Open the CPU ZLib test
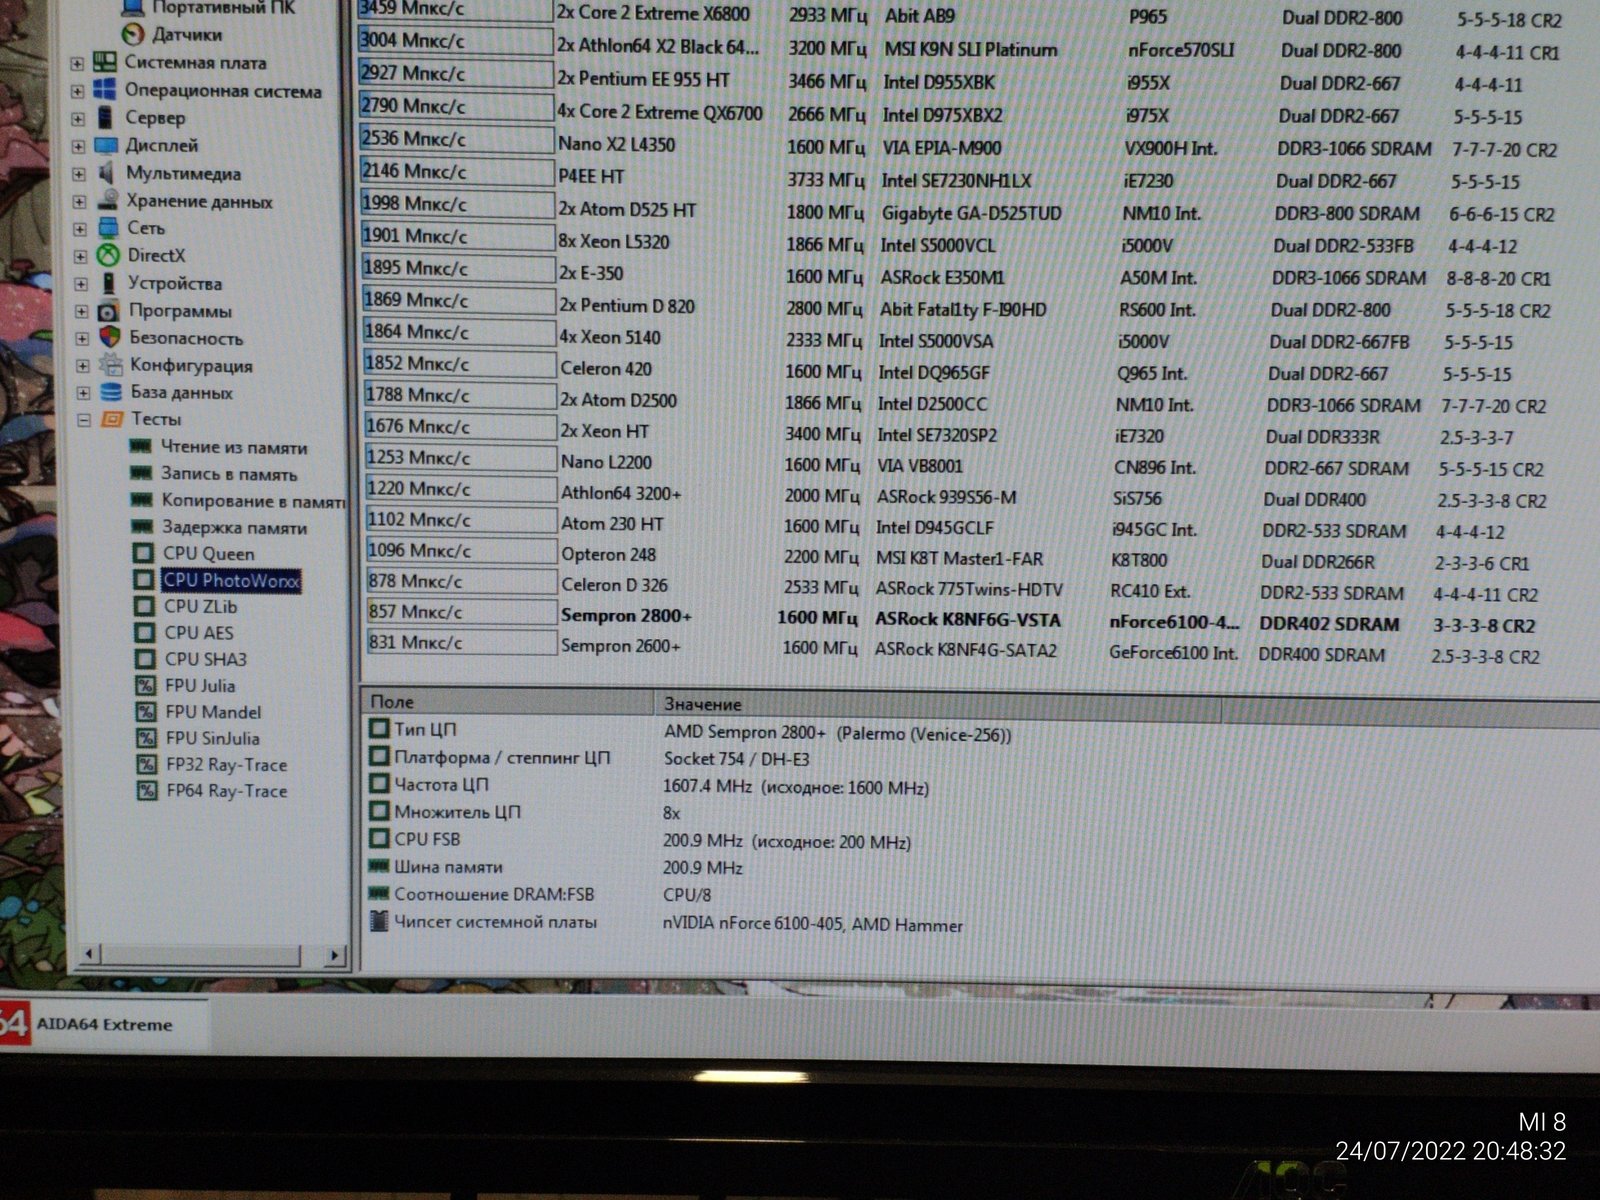 pyautogui.click(x=201, y=606)
